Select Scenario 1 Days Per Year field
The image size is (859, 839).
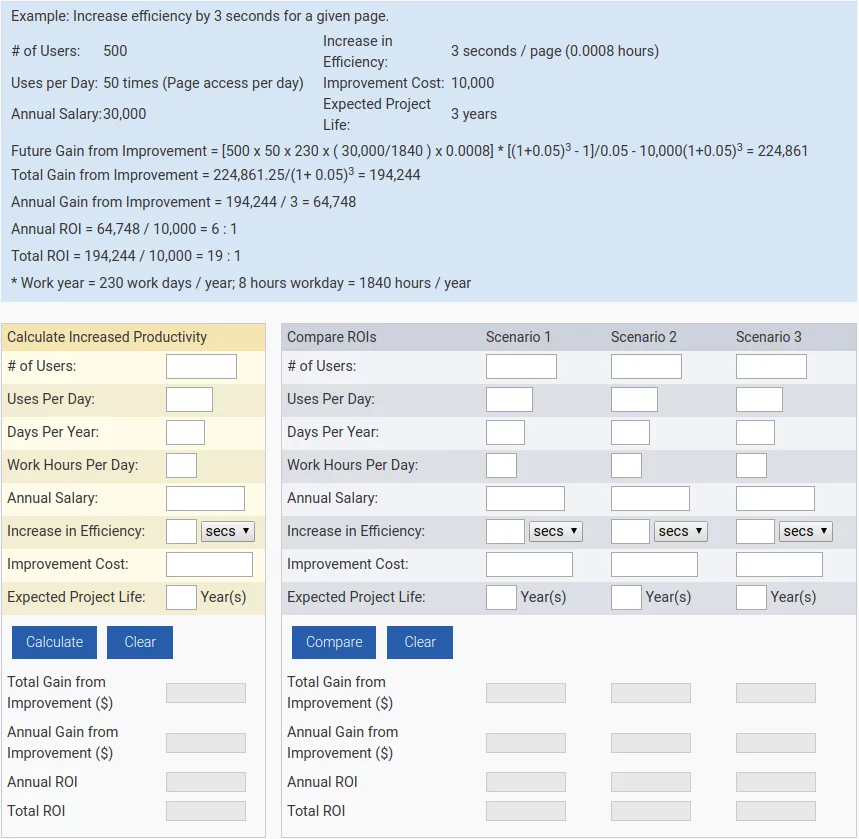(506, 432)
